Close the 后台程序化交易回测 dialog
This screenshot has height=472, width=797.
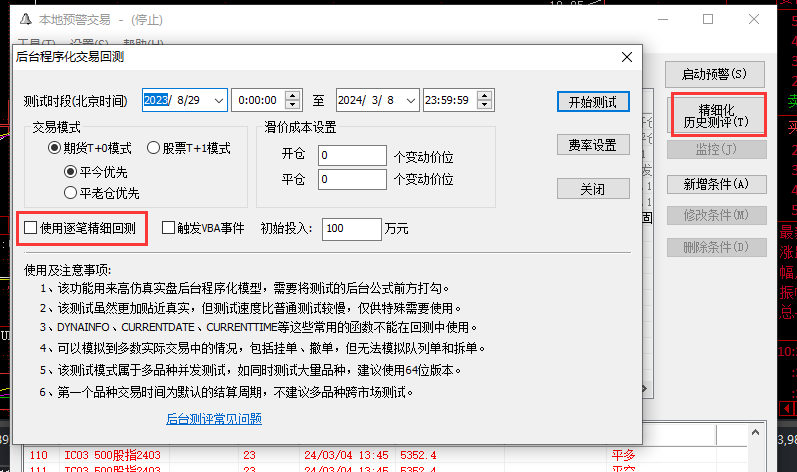627,57
